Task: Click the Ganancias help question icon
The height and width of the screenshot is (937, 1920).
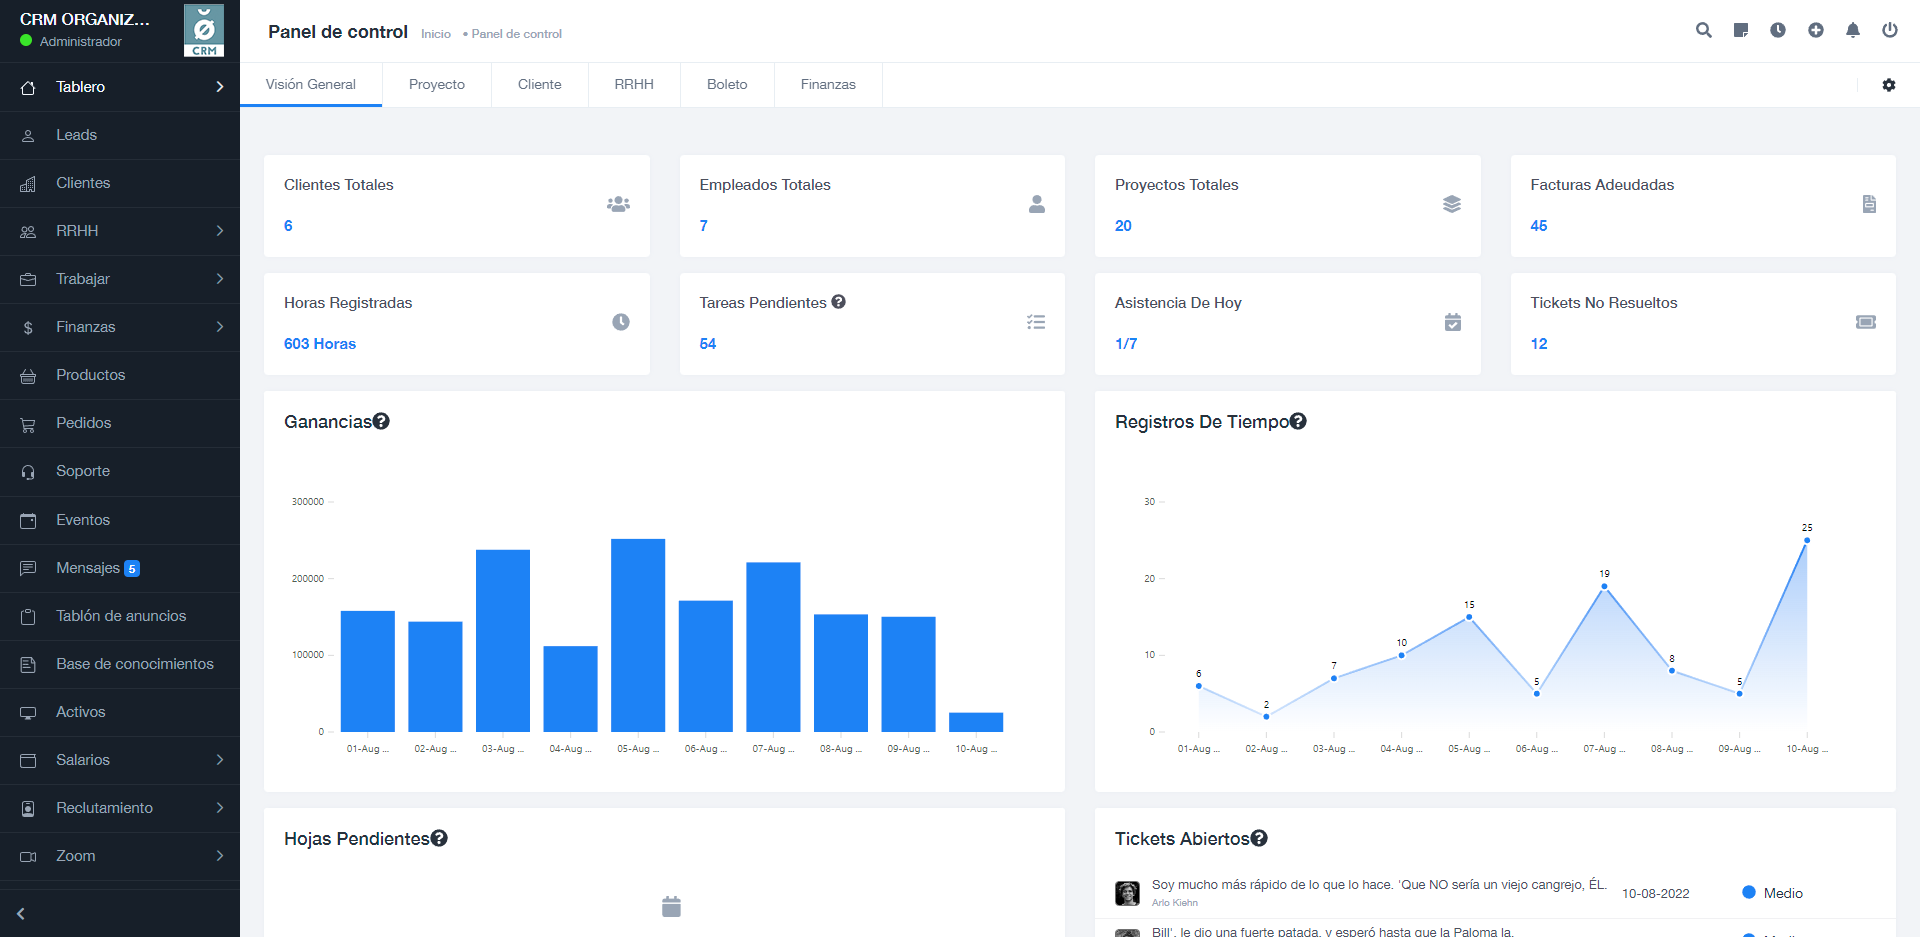Action: (381, 422)
